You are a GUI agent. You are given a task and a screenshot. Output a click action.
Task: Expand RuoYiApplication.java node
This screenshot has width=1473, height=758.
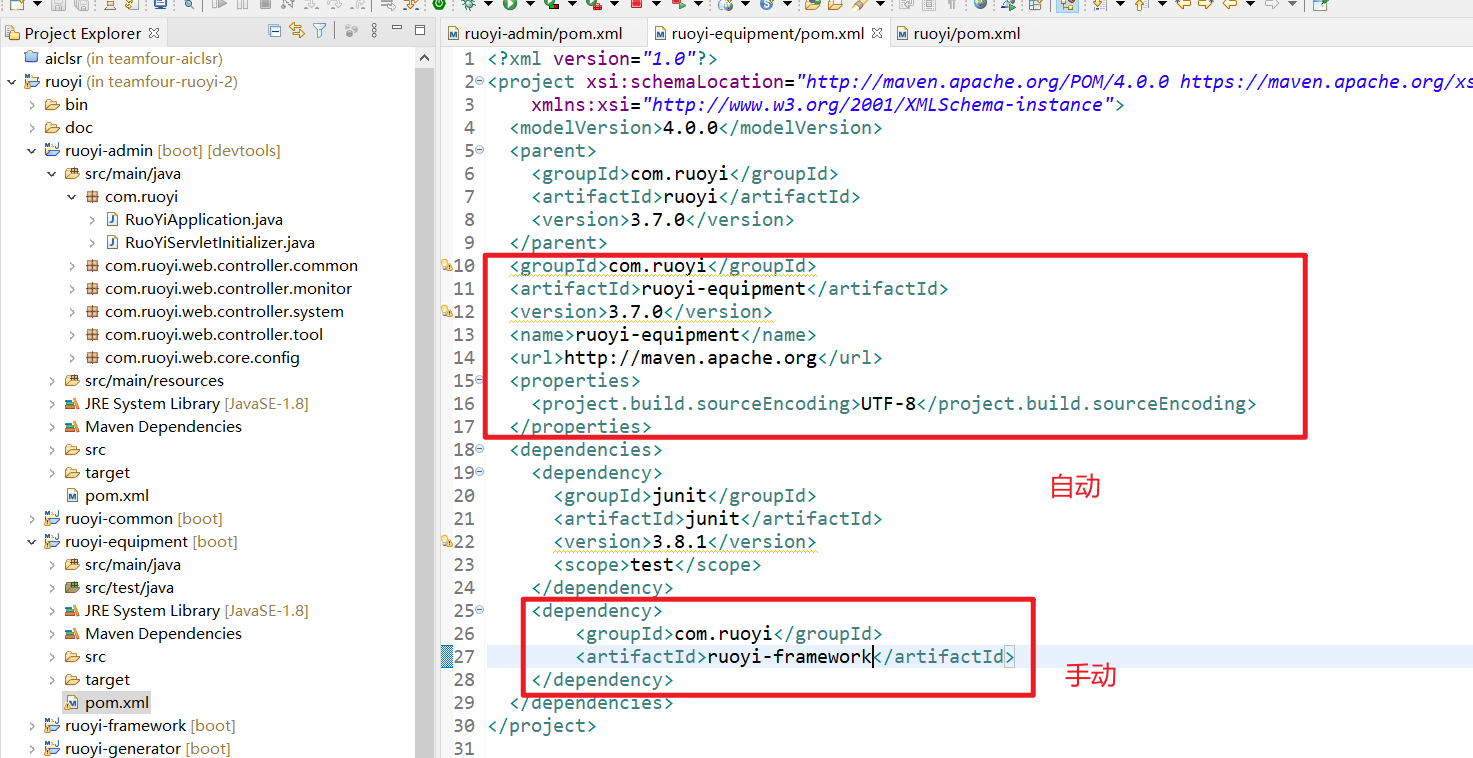92,220
